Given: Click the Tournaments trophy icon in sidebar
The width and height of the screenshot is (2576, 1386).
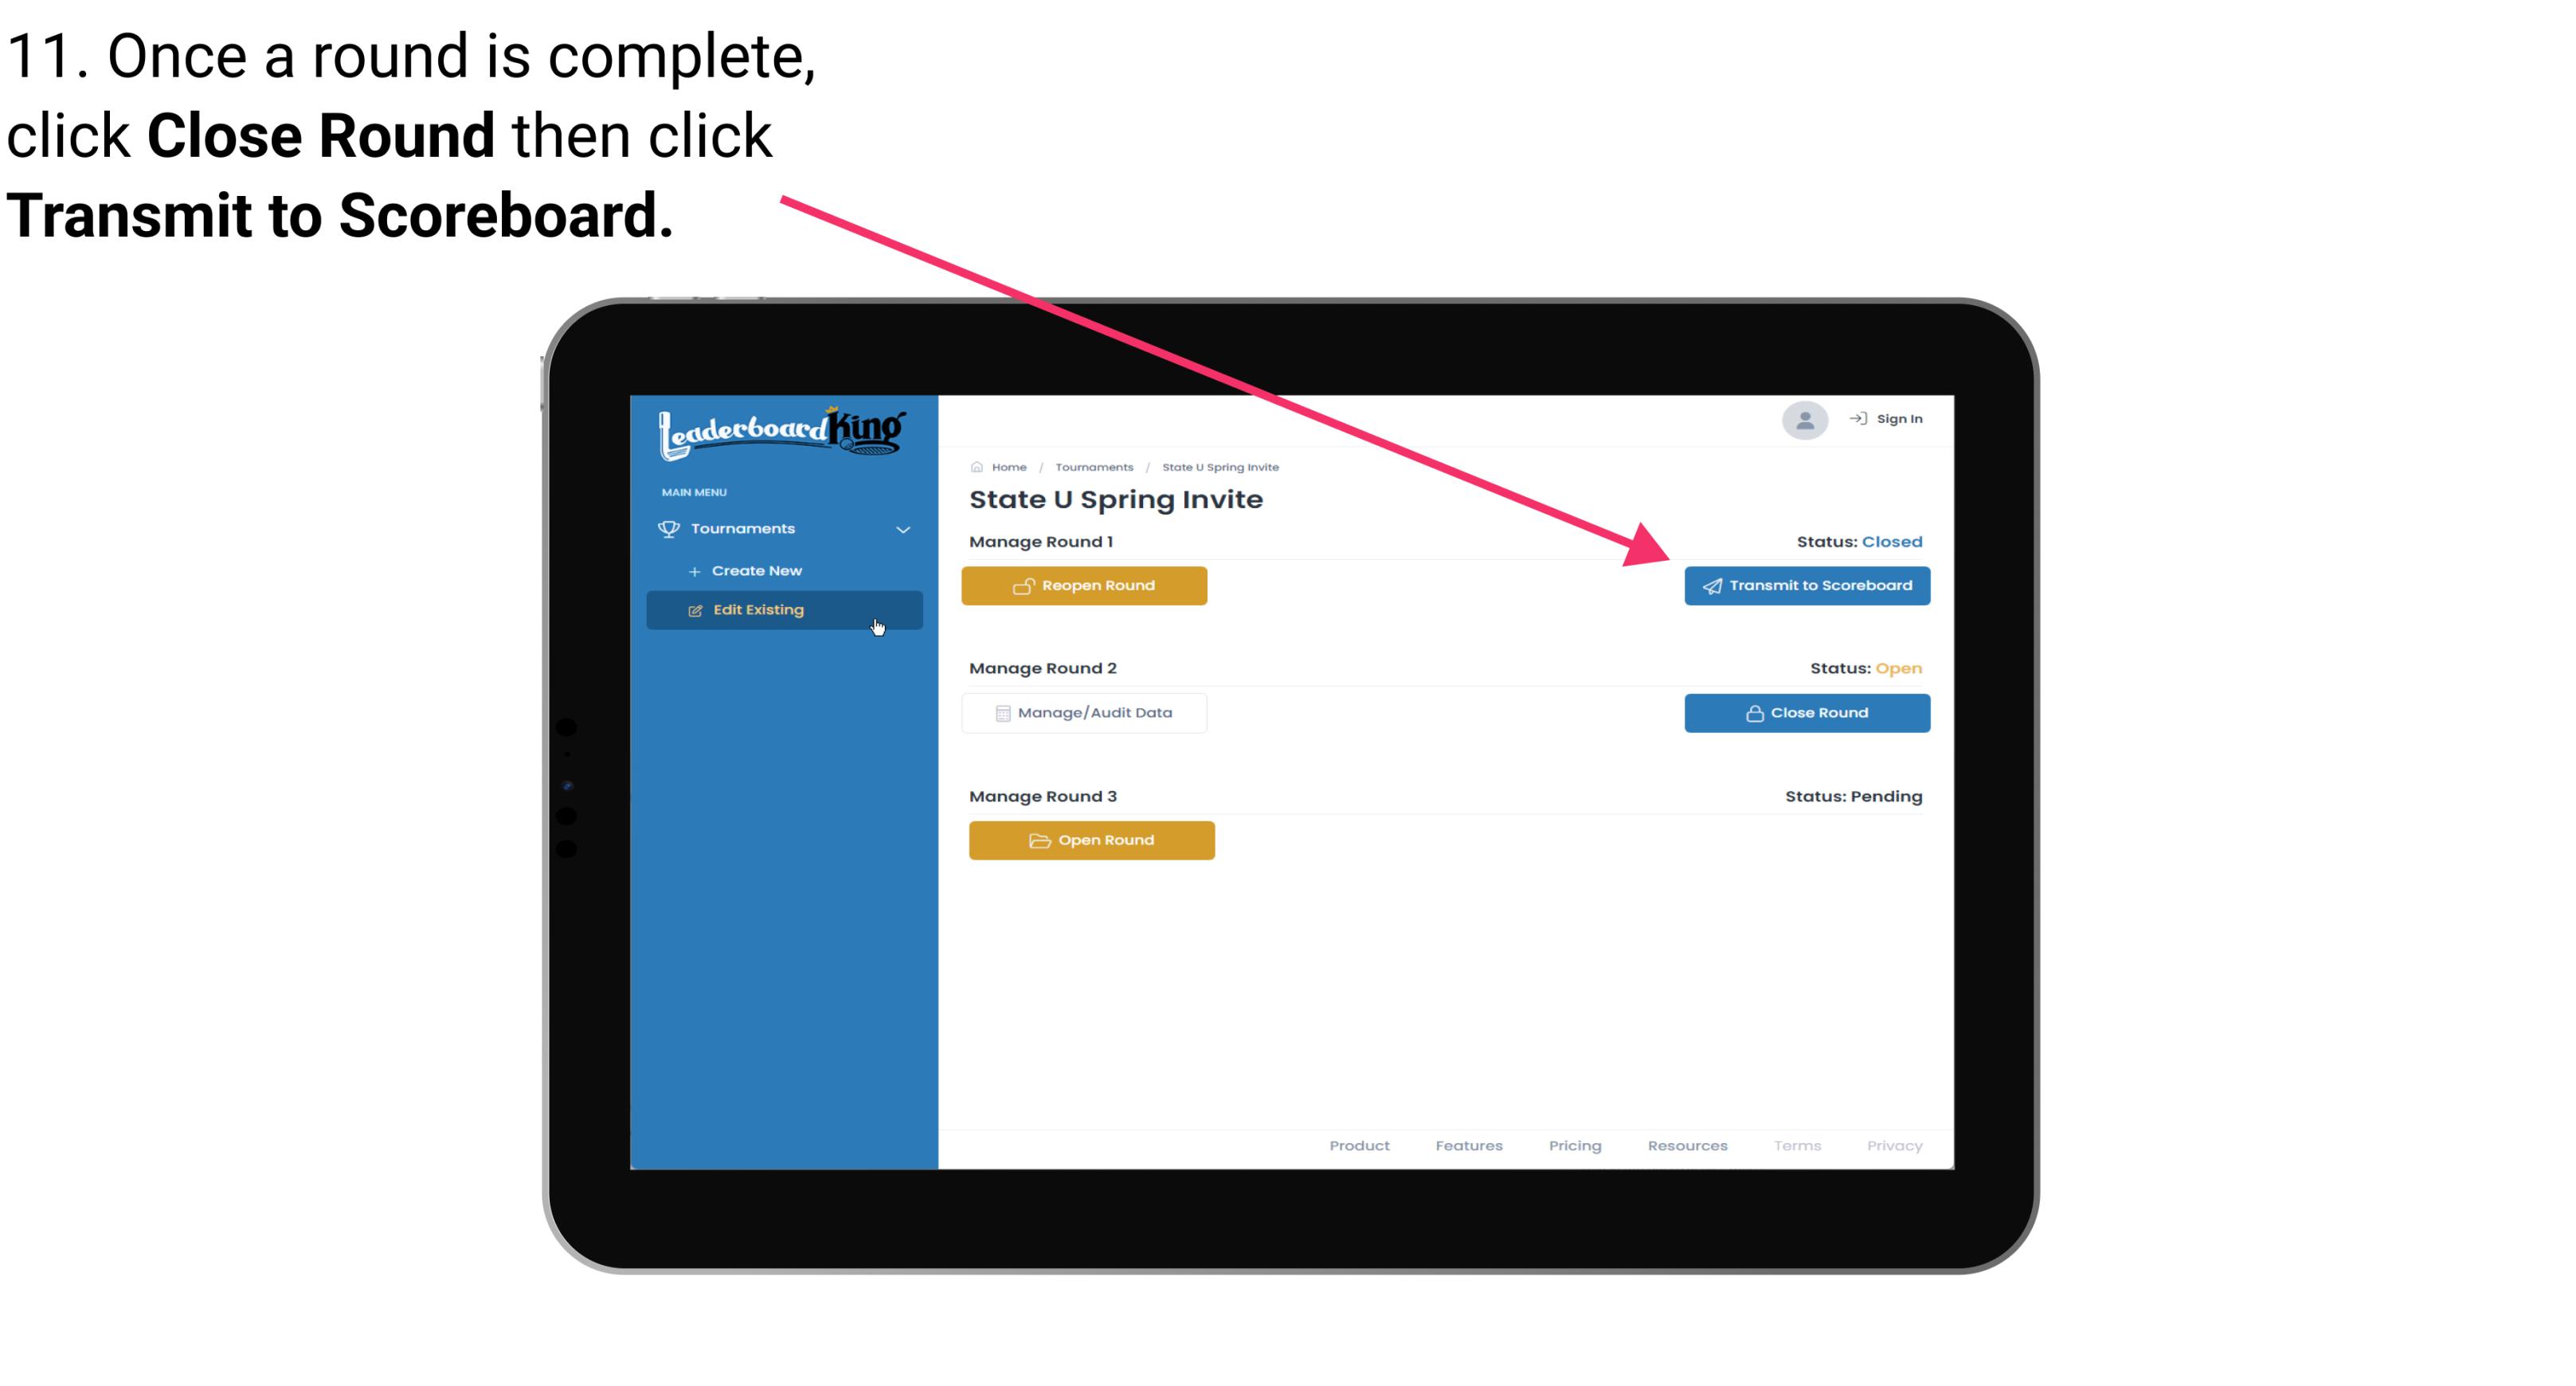Looking at the screenshot, I should pyautogui.click(x=671, y=527).
